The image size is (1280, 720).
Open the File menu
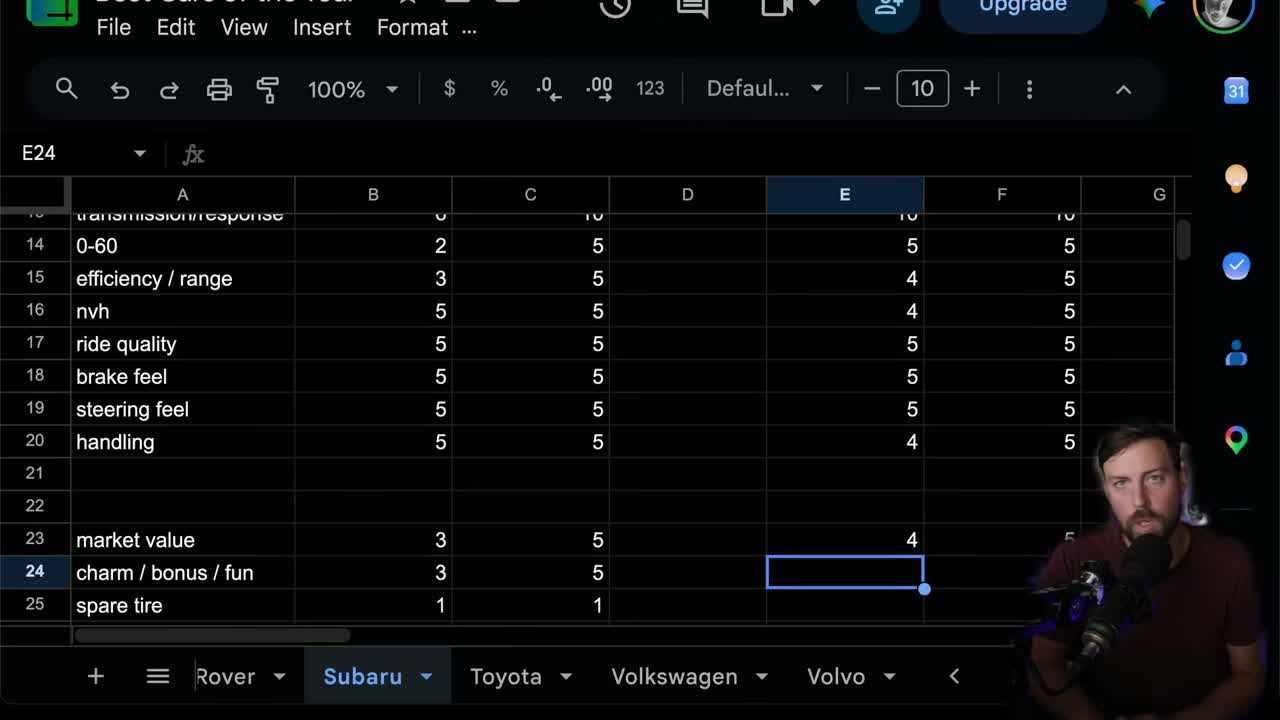[x=113, y=28]
